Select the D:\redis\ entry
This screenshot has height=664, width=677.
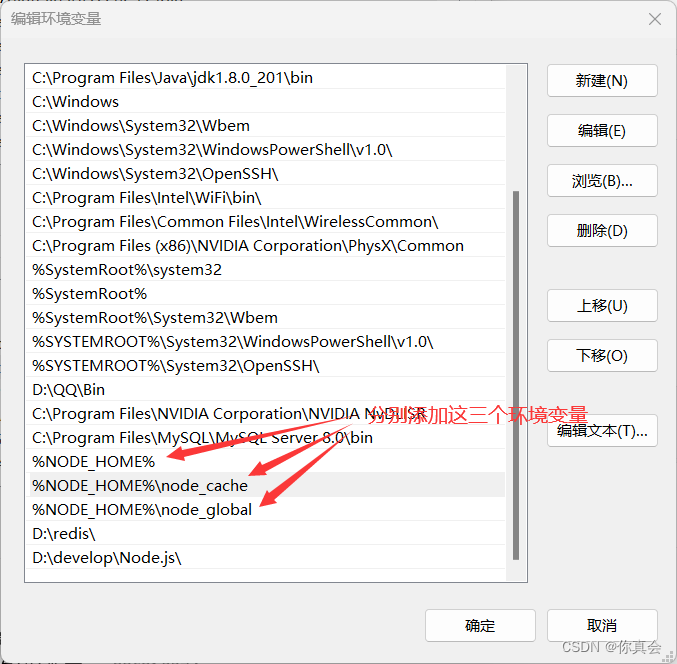(266, 534)
